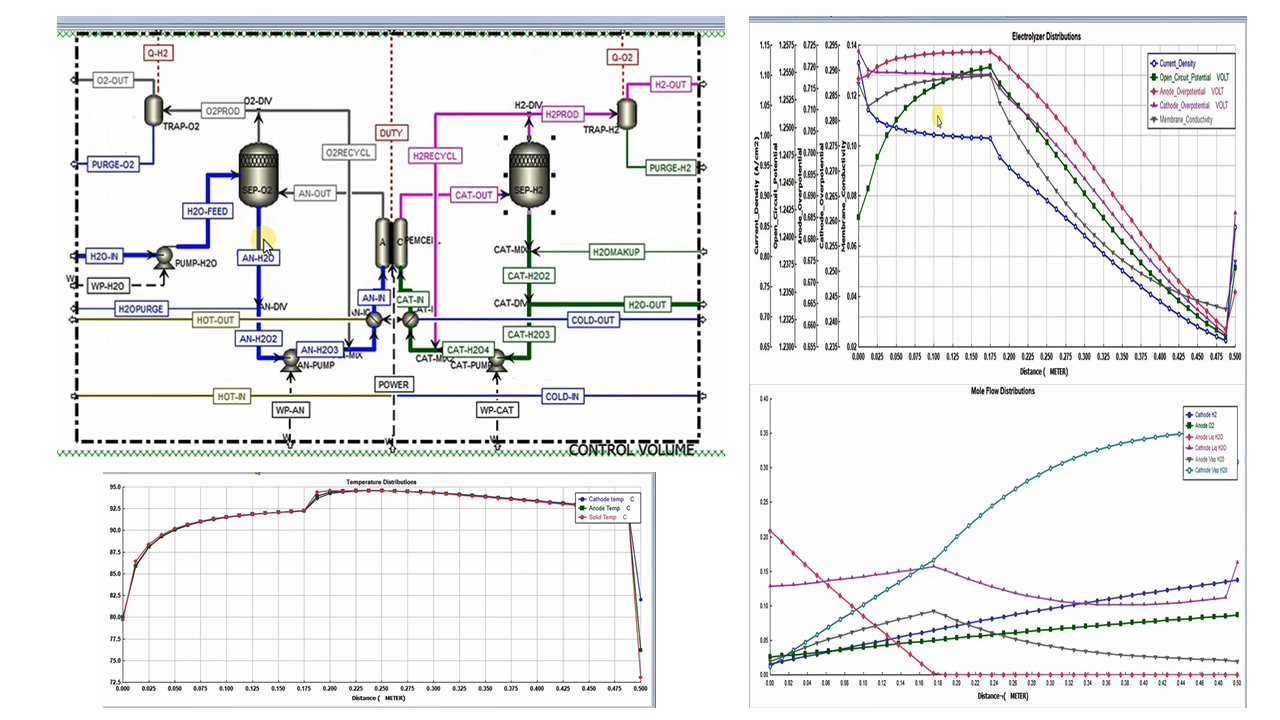Click Cathode Vap H2O legend entry
The image size is (1280, 720).
[x=1214, y=469]
